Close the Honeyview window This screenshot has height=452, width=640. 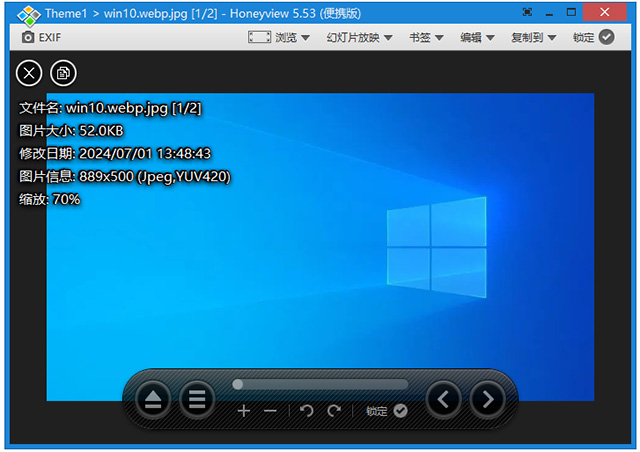604,12
